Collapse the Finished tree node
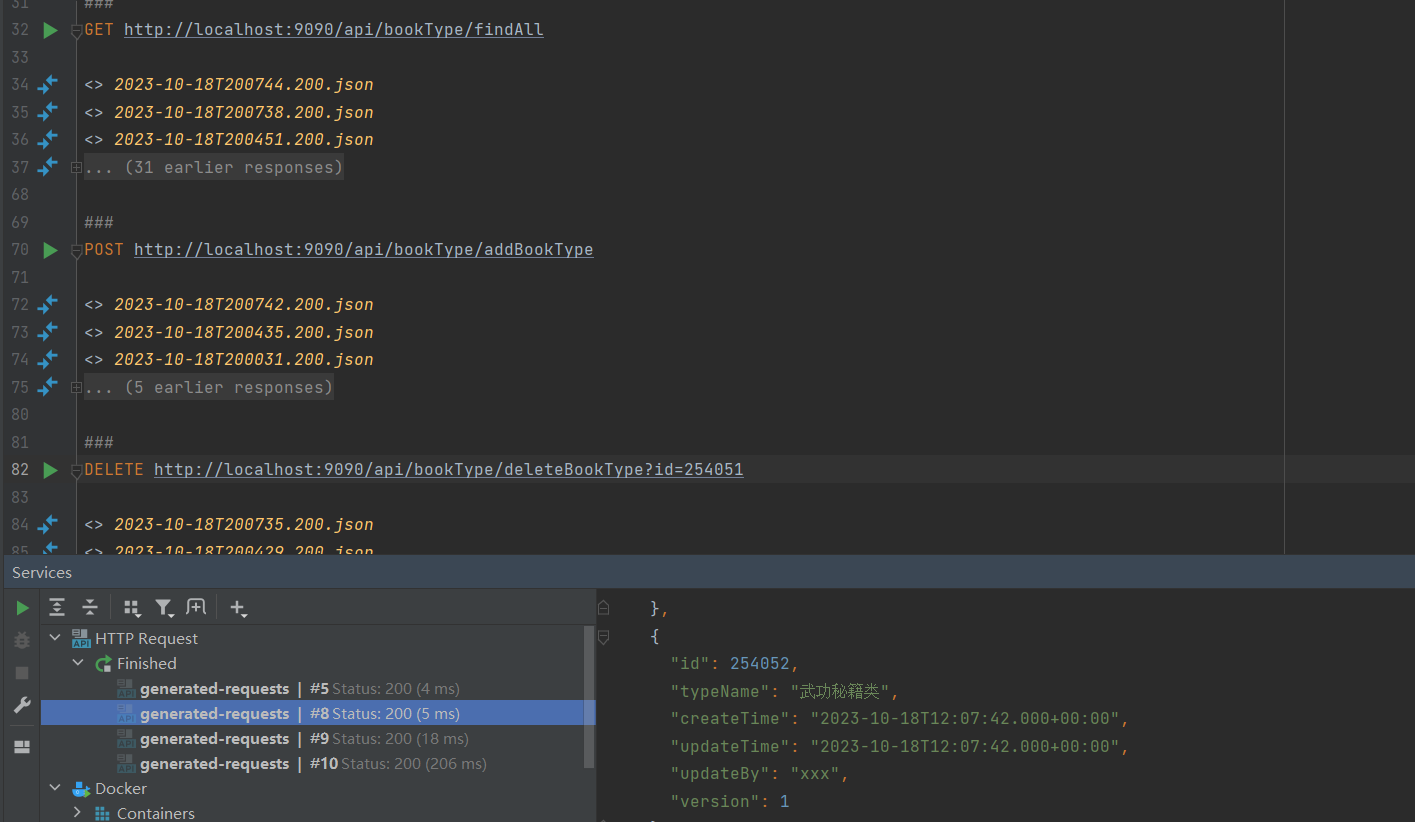This screenshot has width=1415, height=822. tap(78, 663)
